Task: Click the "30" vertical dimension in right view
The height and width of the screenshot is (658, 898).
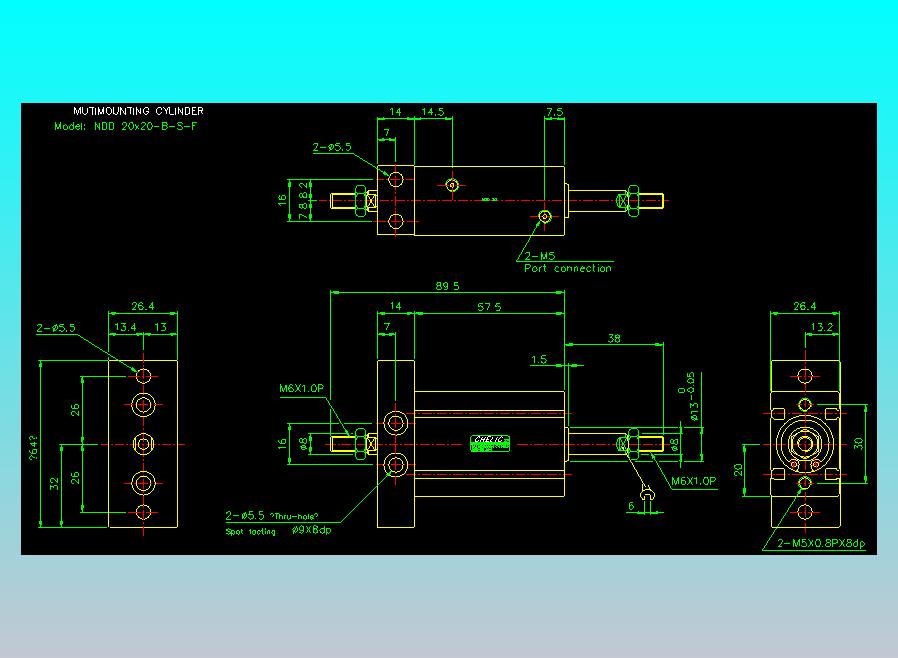Action: (858, 444)
